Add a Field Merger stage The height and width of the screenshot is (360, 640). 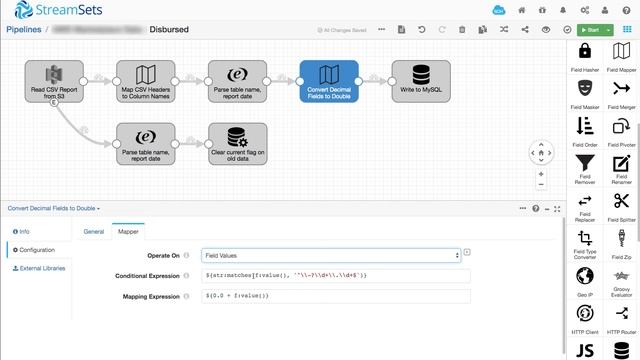pos(621,95)
